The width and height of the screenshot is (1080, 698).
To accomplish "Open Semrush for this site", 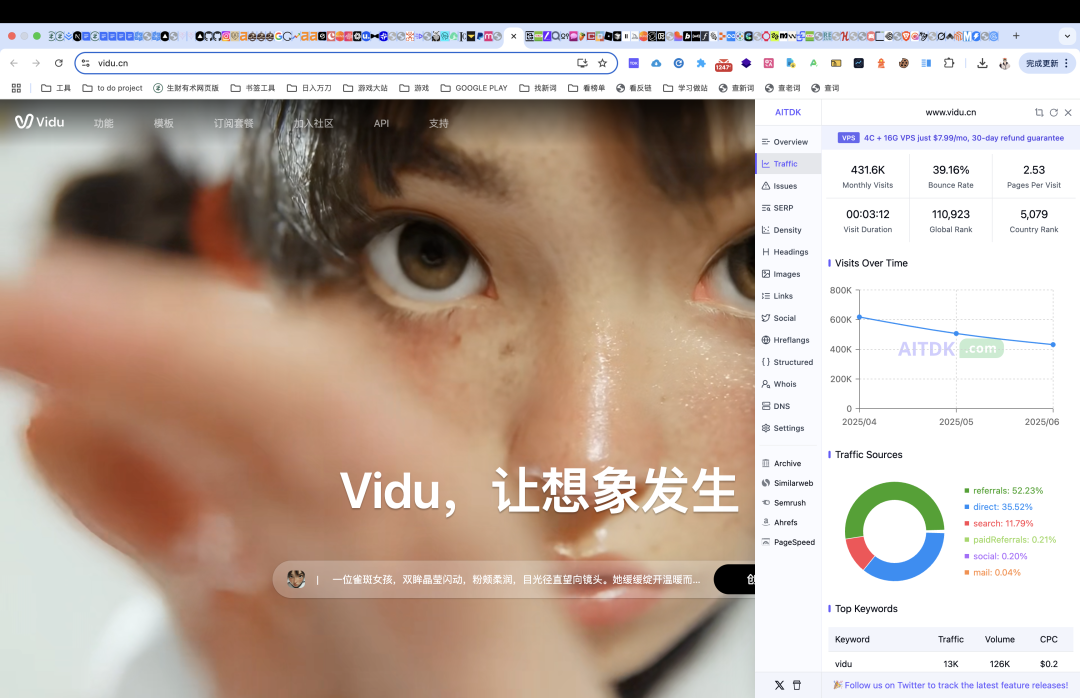I will click(x=785, y=503).
